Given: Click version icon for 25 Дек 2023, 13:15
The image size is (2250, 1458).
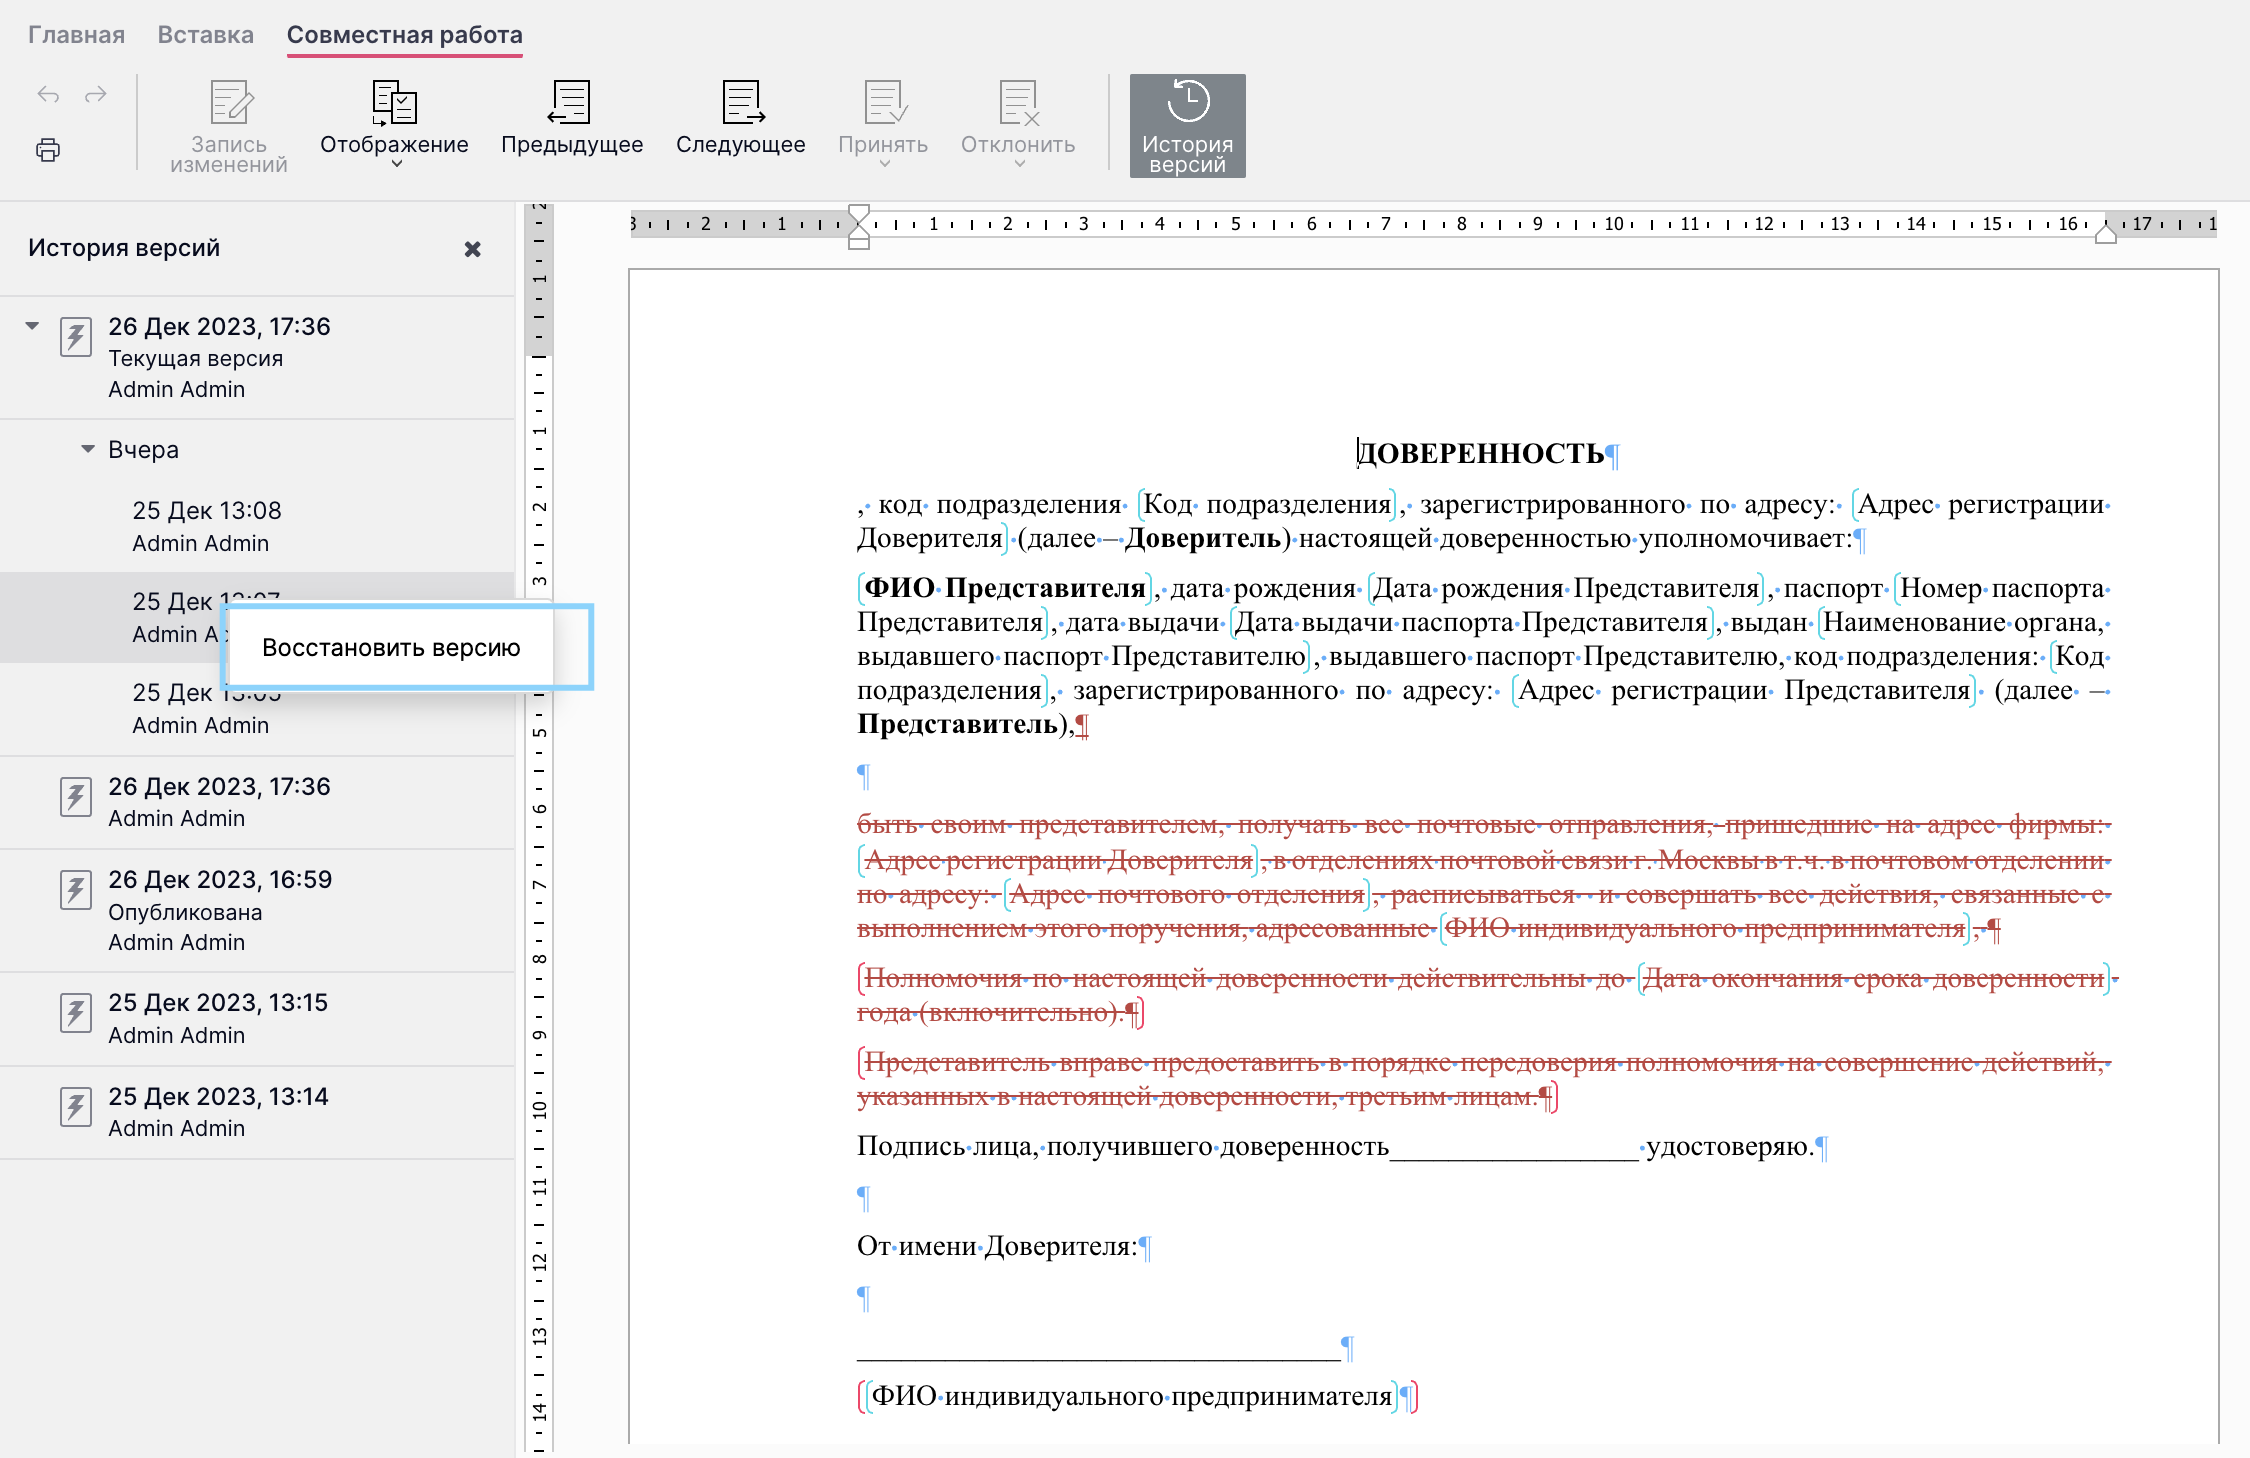Looking at the screenshot, I should click(76, 1012).
